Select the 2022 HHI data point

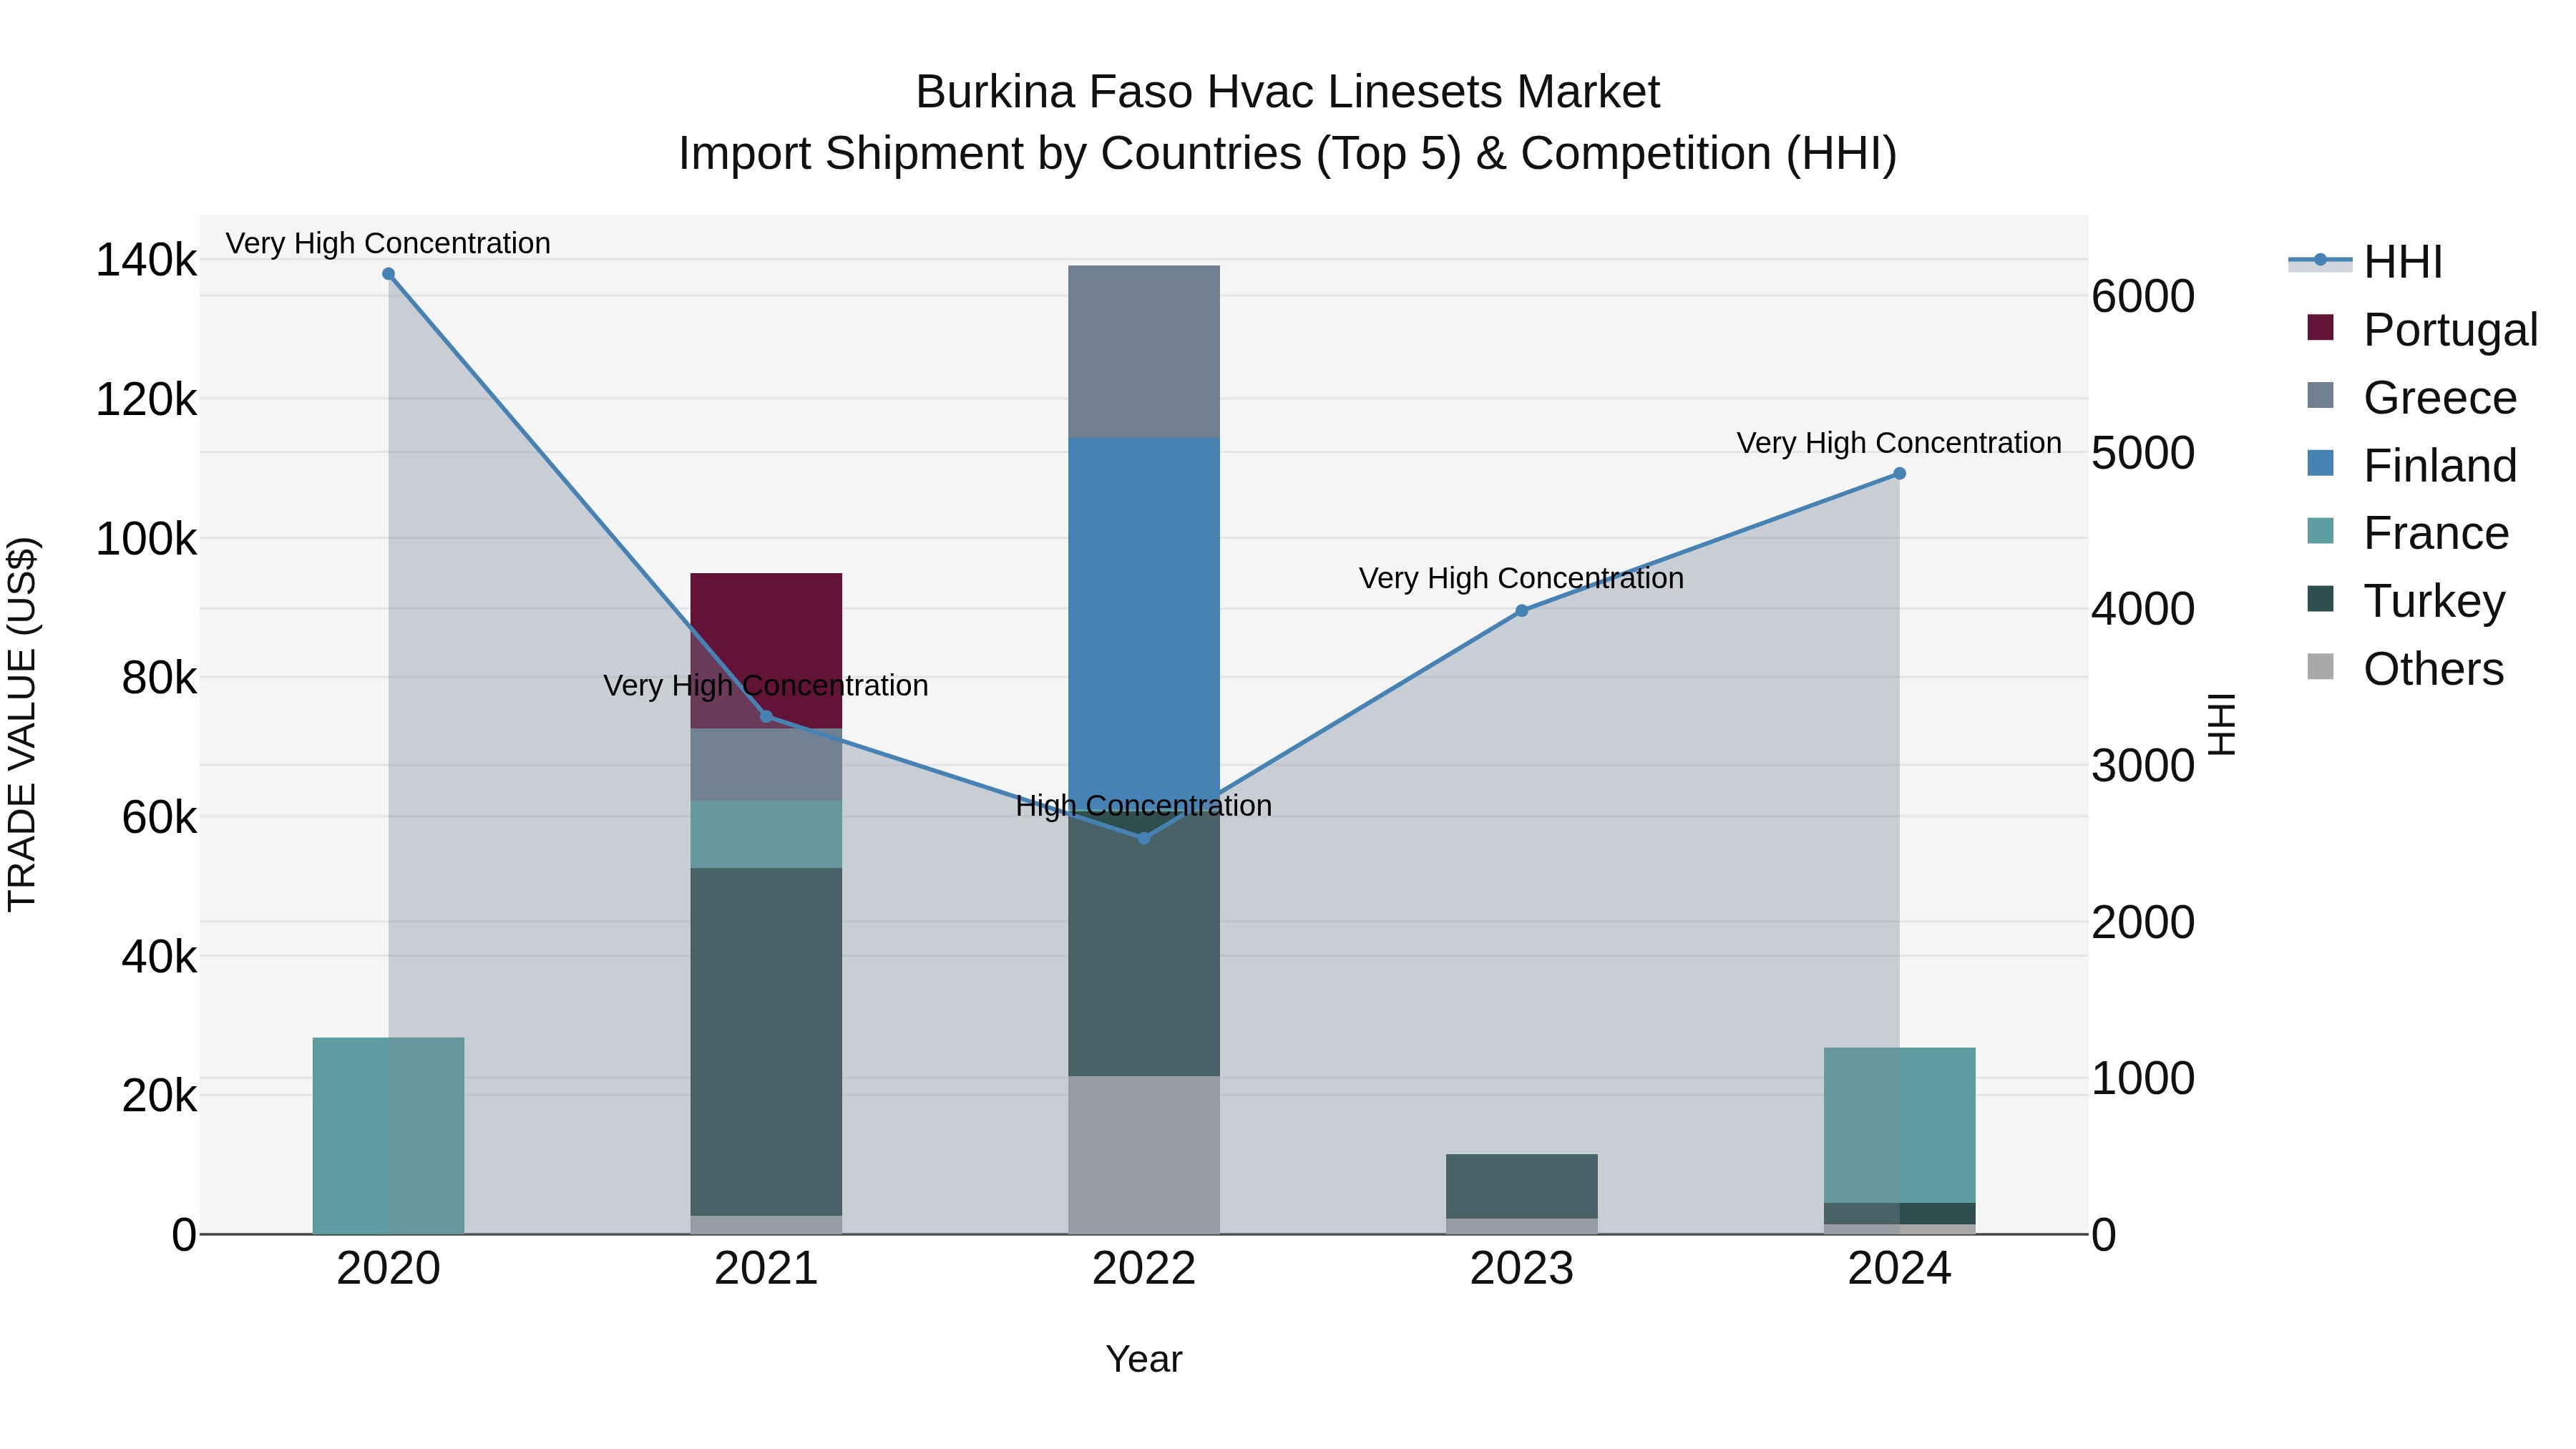[1144, 838]
